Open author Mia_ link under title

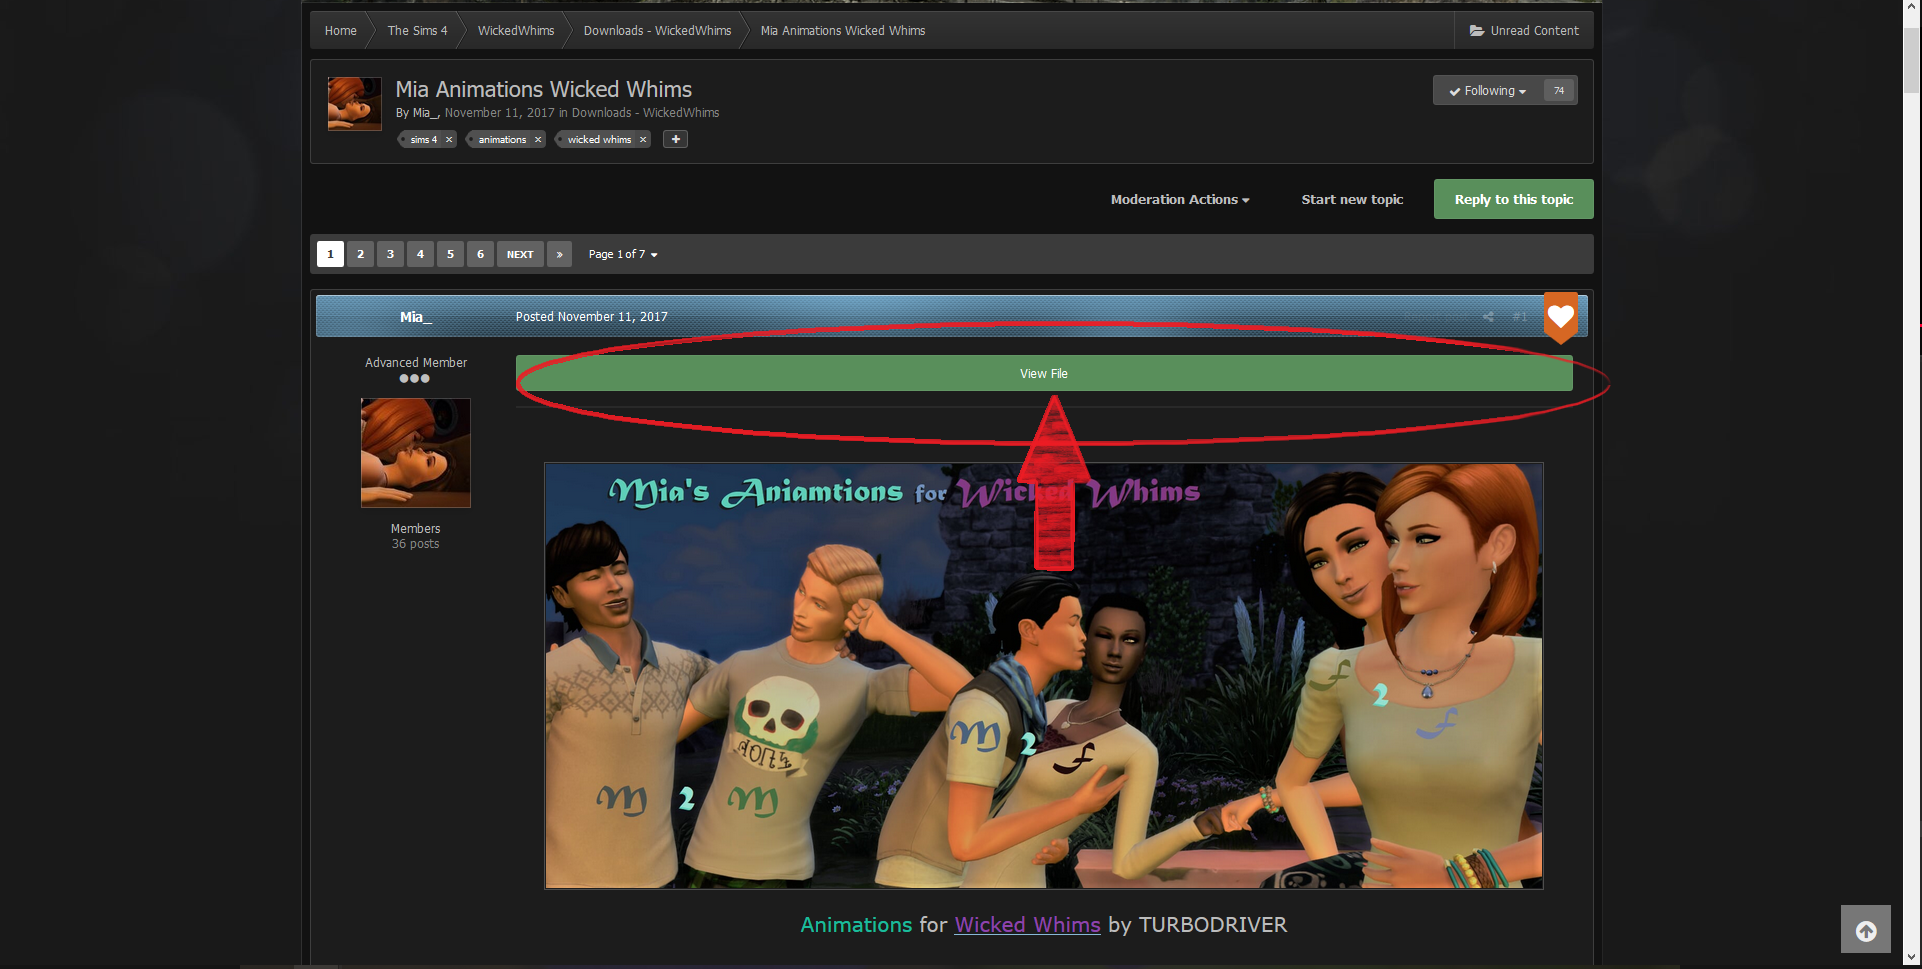tap(426, 113)
